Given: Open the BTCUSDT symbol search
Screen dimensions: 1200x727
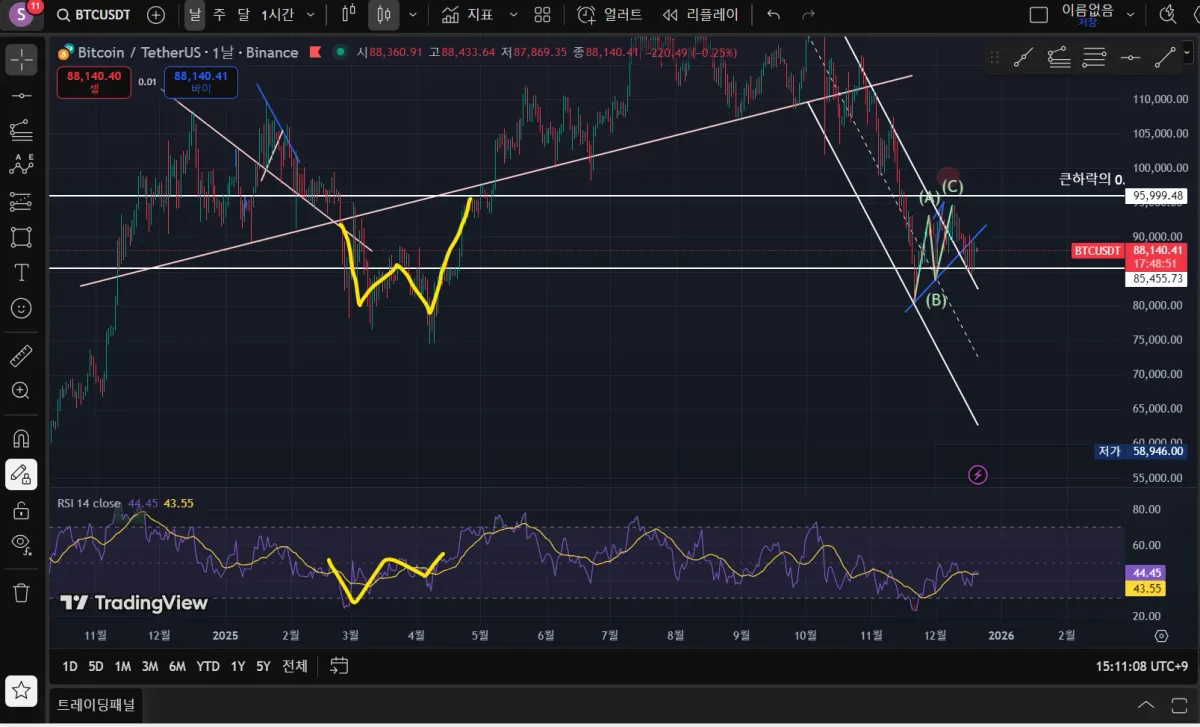Looking at the screenshot, I should click(x=93, y=15).
